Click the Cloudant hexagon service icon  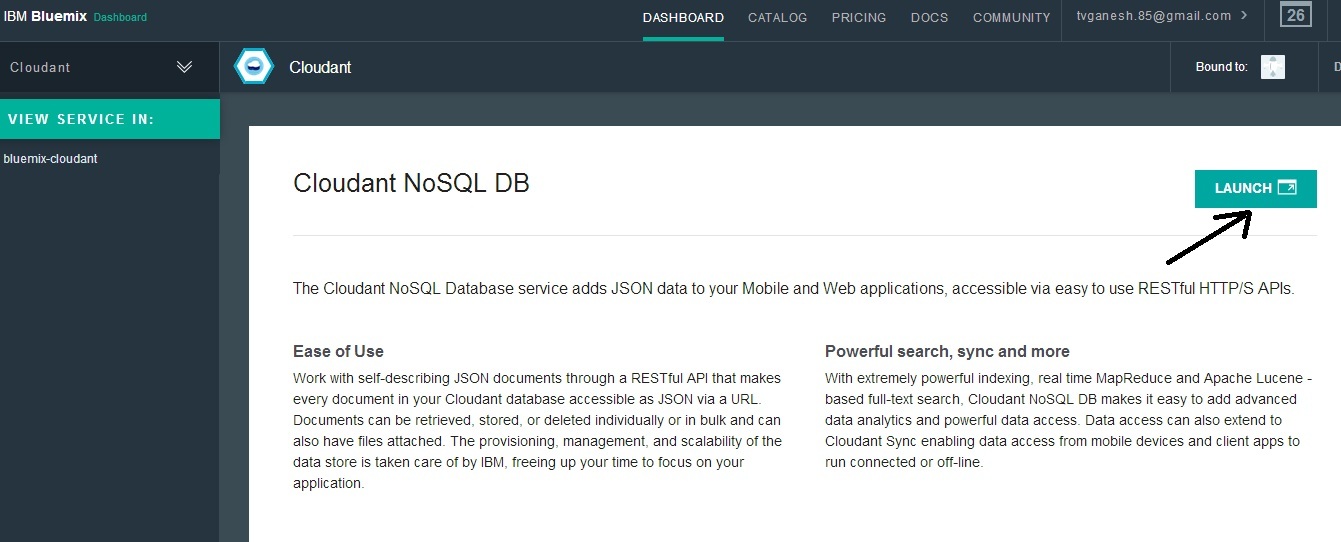pyautogui.click(x=253, y=67)
